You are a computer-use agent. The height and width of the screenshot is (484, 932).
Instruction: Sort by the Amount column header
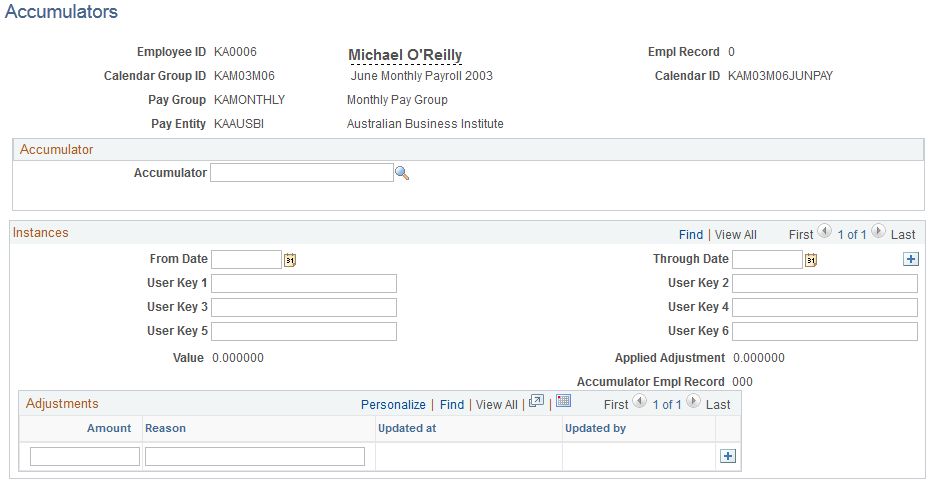pos(109,428)
